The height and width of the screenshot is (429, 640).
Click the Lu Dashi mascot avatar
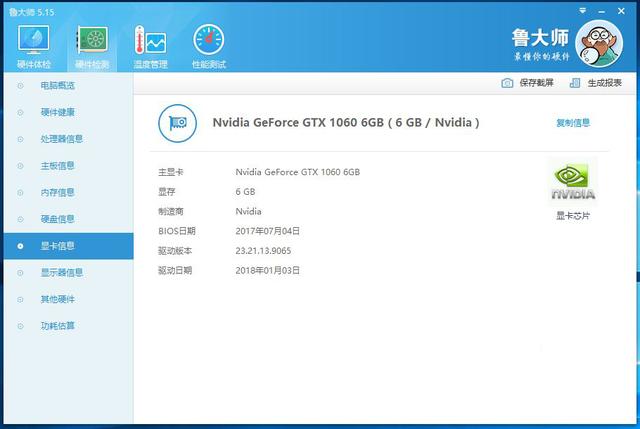click(599, 43)
